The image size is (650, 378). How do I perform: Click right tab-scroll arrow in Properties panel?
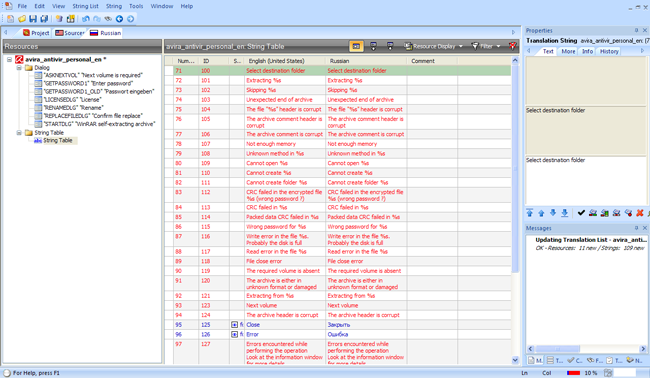643,51
